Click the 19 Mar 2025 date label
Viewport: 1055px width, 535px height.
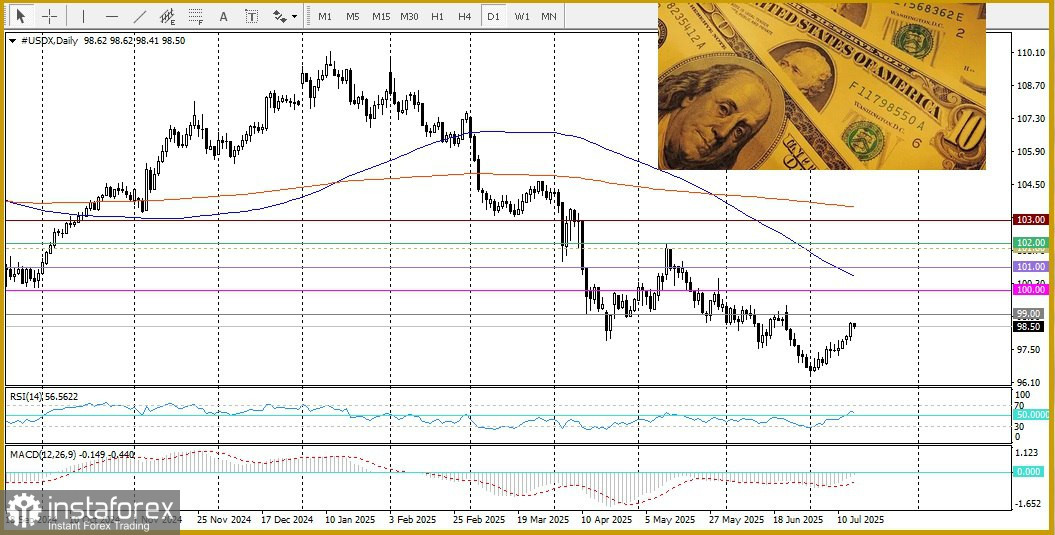(542, 520)
